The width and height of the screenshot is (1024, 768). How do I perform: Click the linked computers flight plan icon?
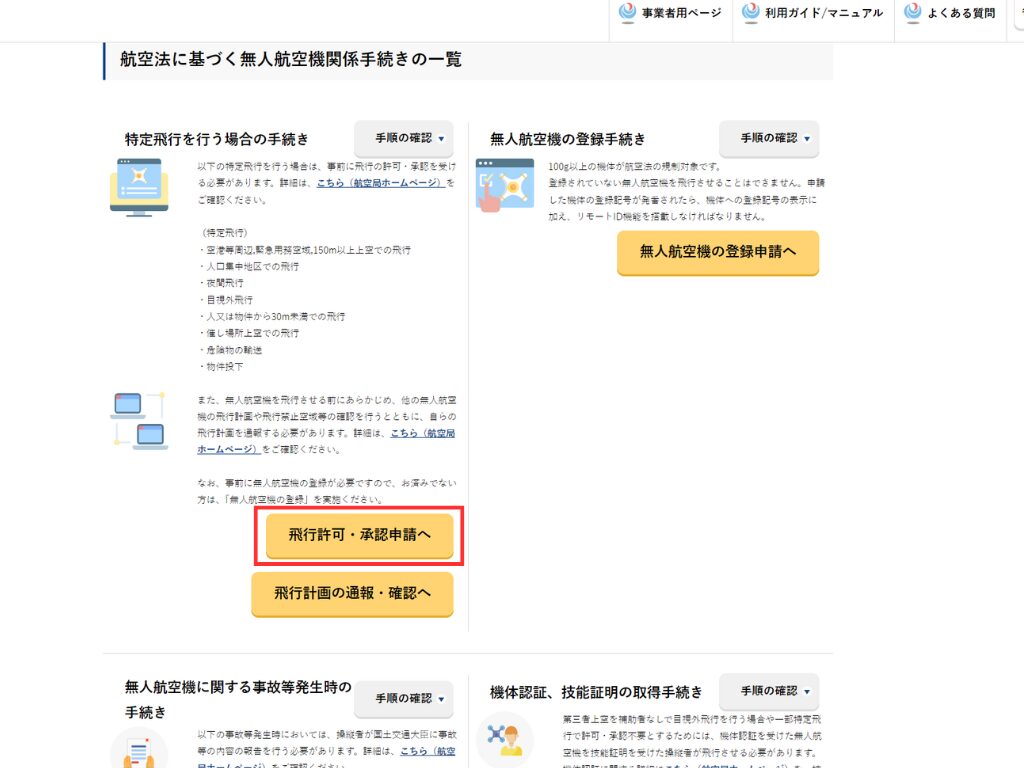tap(138, 420)
